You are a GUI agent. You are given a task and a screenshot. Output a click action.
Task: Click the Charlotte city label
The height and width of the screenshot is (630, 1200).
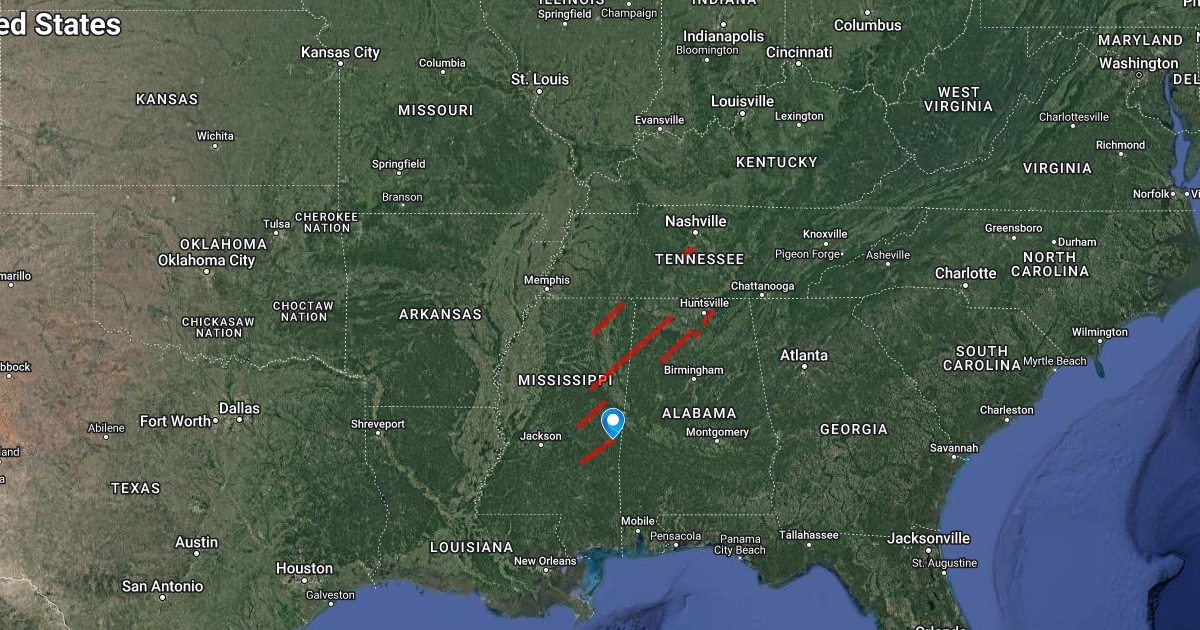(x=966, y=273)
